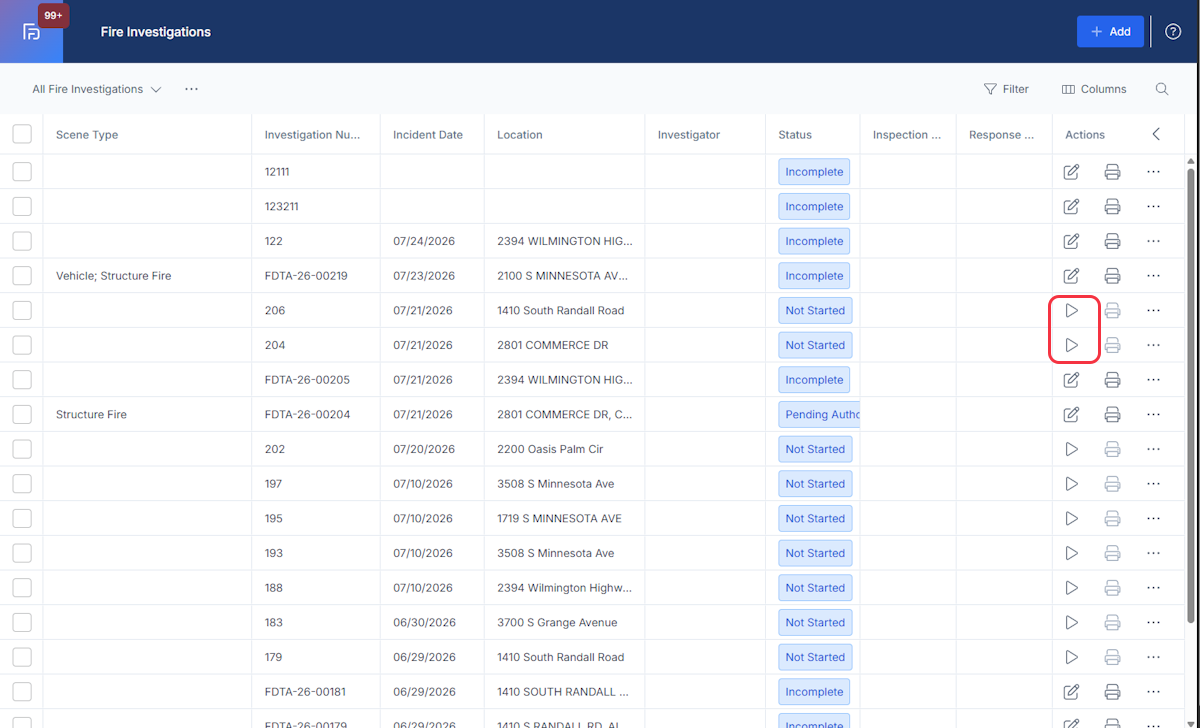
Task: Start investigation 204 with play icon
Action: click(x=1071, y=345)
